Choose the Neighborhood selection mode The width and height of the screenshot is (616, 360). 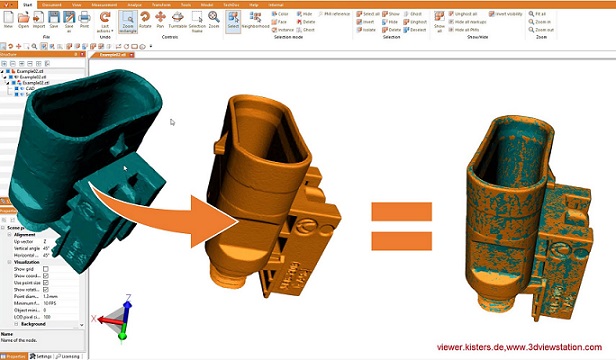pos(255,20)
